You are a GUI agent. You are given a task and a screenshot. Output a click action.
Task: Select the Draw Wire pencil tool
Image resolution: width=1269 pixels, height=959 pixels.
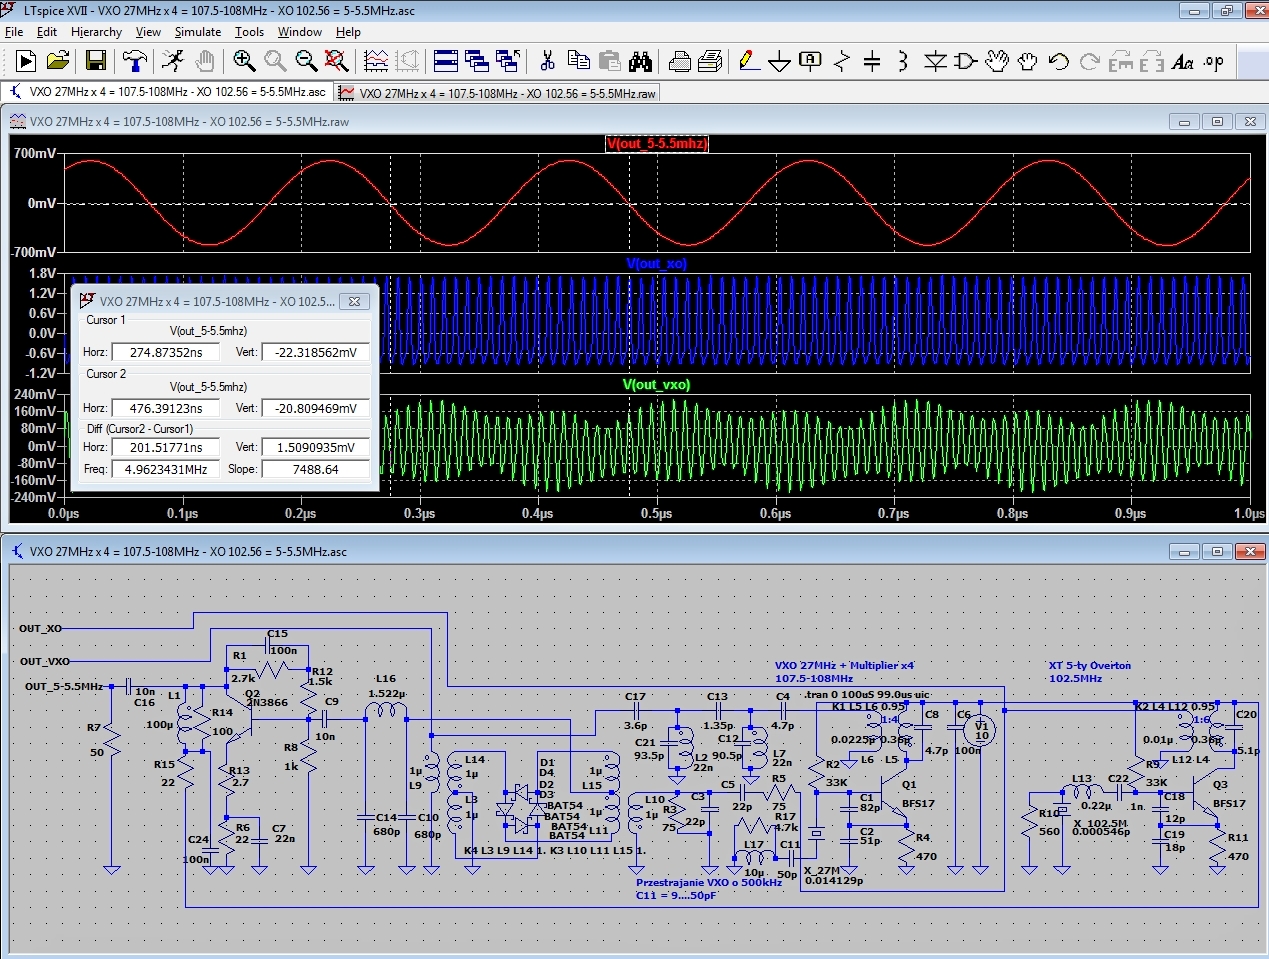[747, 61]
